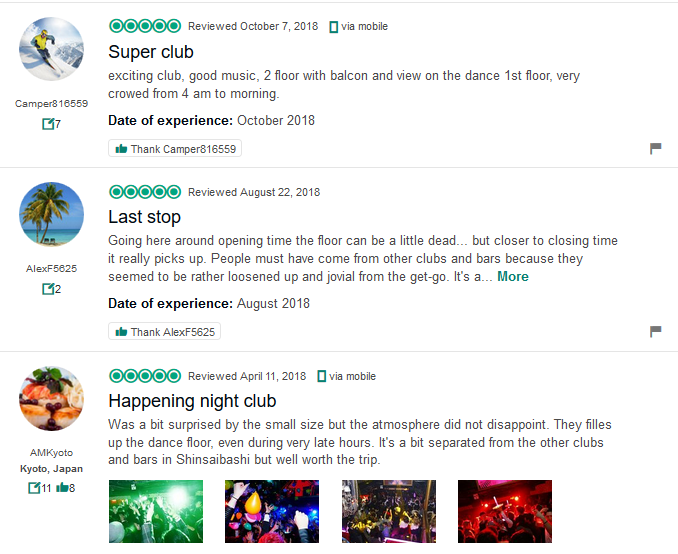This screenshot has height=554, width=678.
Task: Open Camper816559's skier profile avatar
Action: (51, 49)
